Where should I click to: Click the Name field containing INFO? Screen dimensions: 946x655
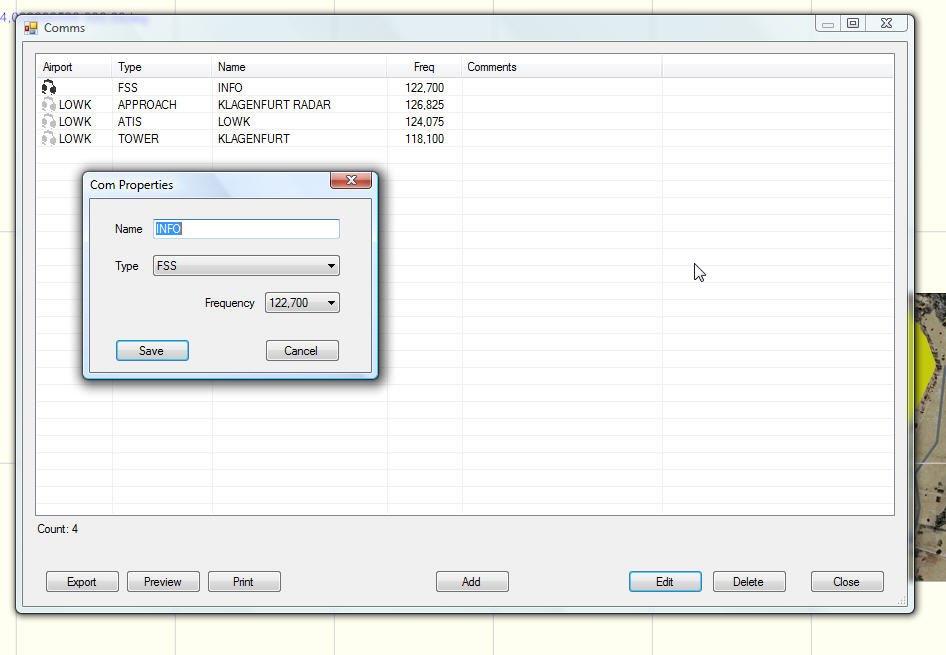coord(246,229)
